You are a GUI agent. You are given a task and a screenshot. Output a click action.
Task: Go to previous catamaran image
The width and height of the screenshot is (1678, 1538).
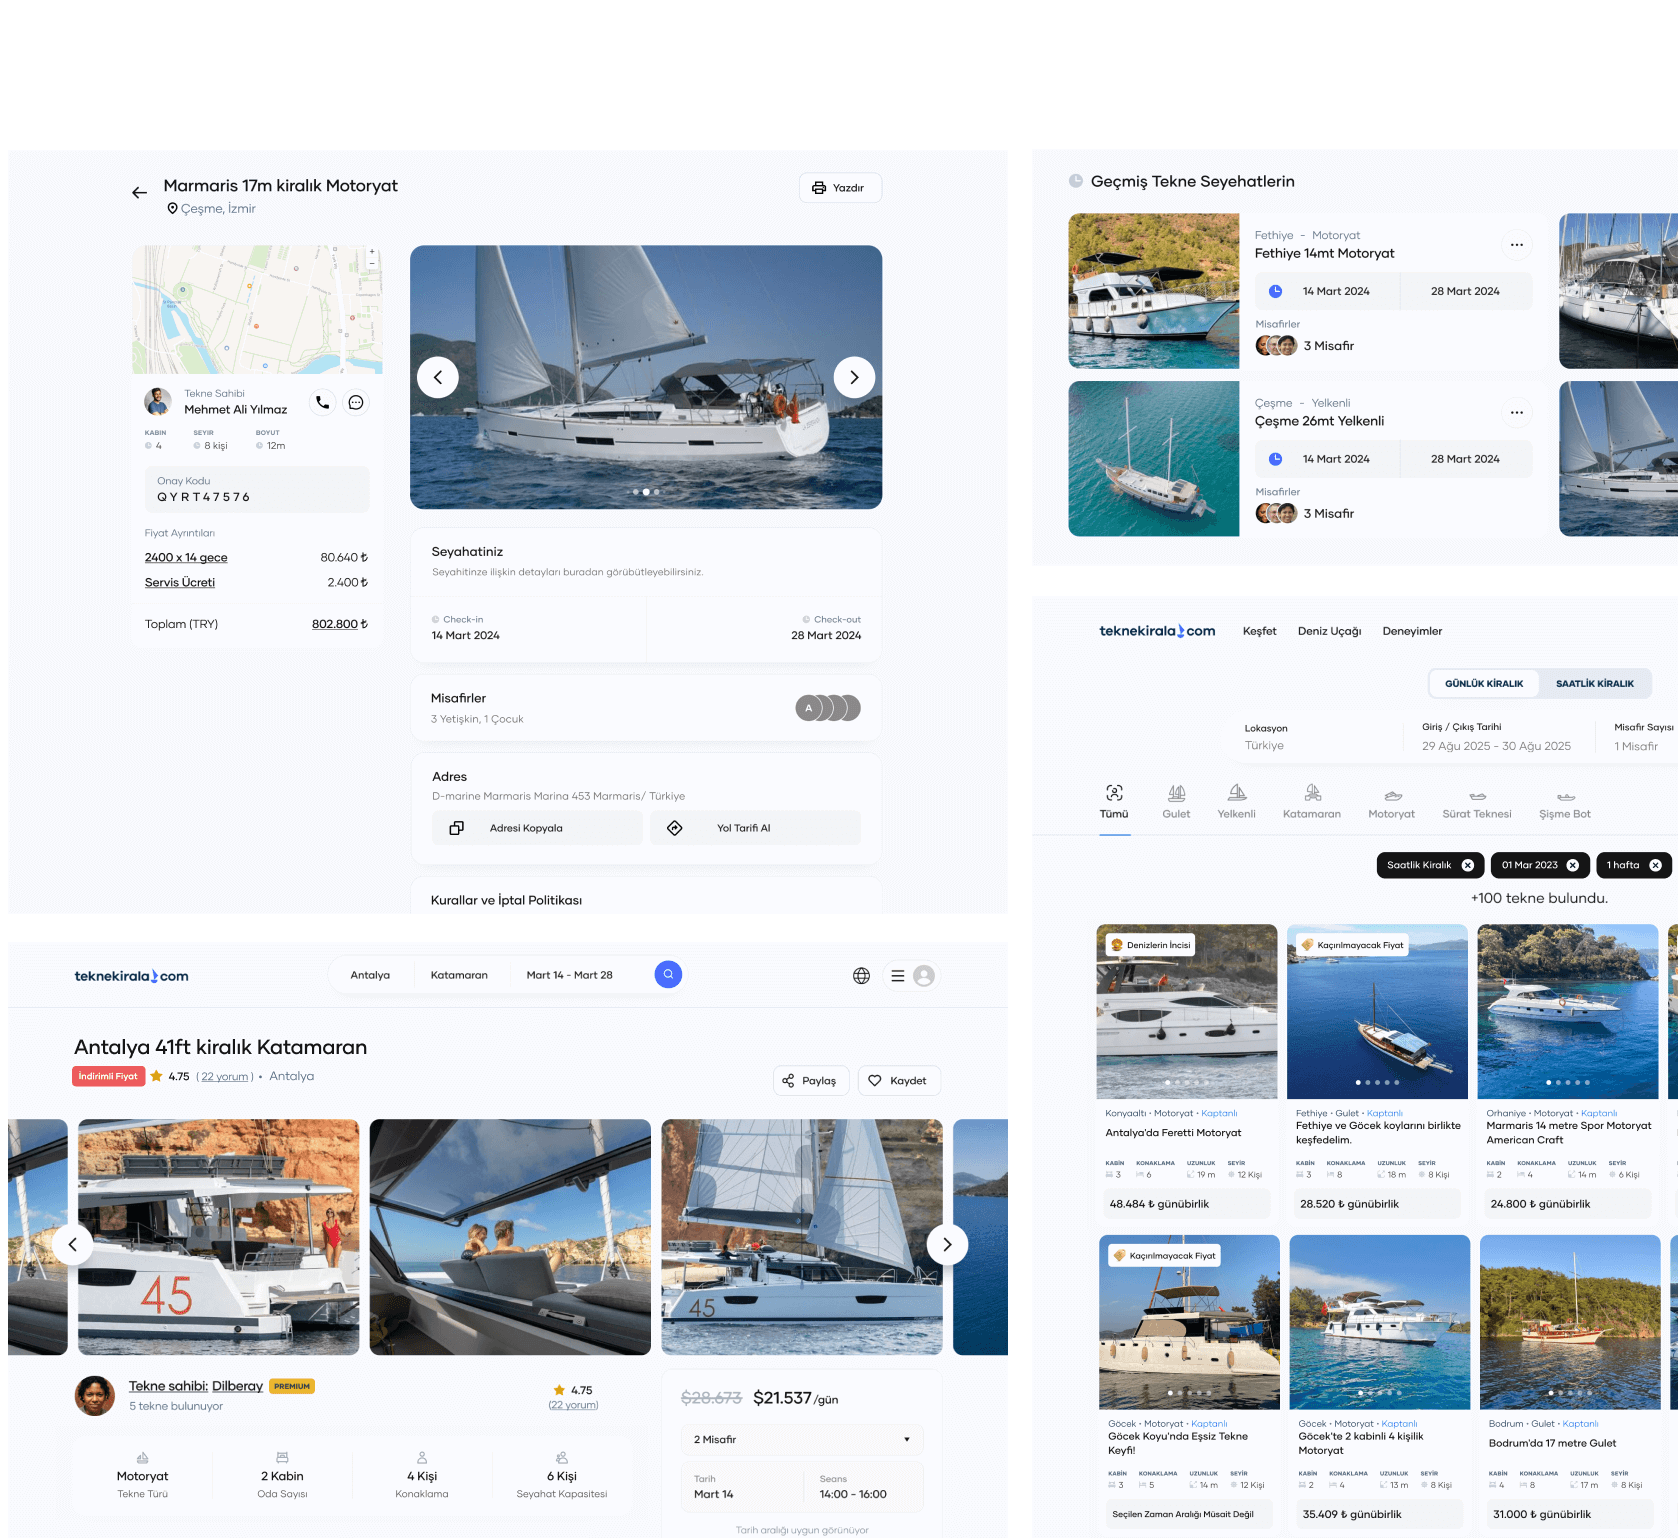click(72, 1244)
